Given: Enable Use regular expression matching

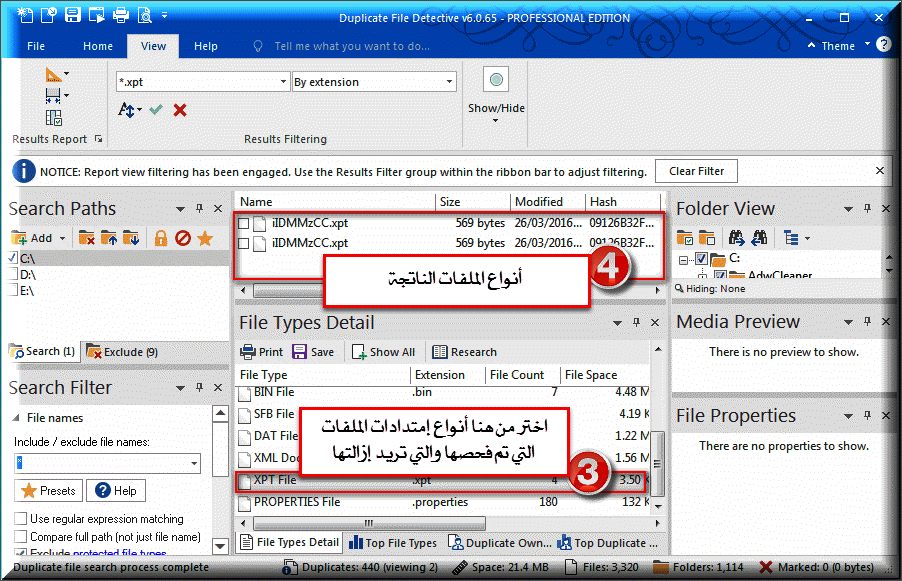Looking at the screenshot, I should click(x=21, y=519).
